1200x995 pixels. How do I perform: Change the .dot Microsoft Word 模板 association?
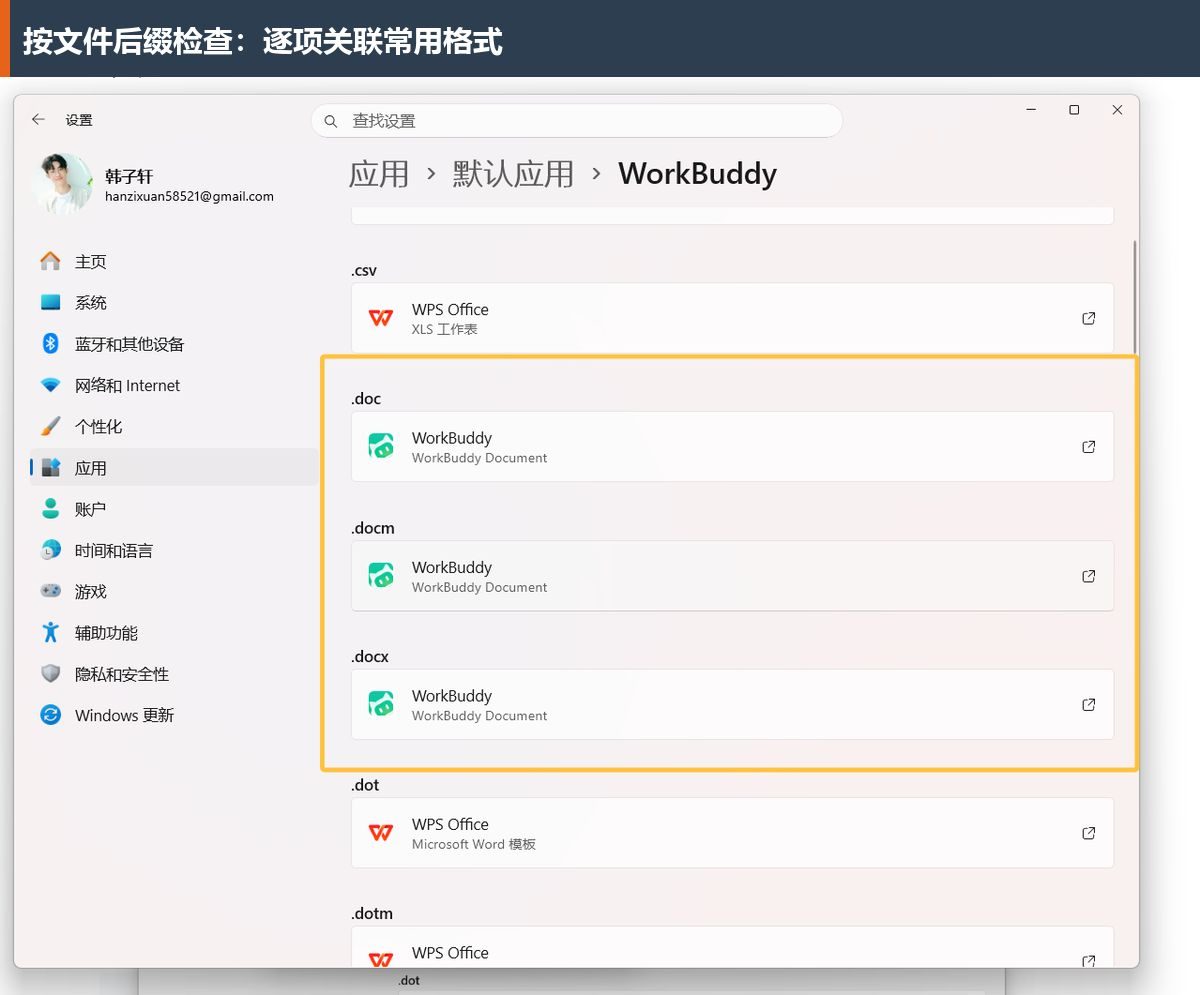click(732, 832)
